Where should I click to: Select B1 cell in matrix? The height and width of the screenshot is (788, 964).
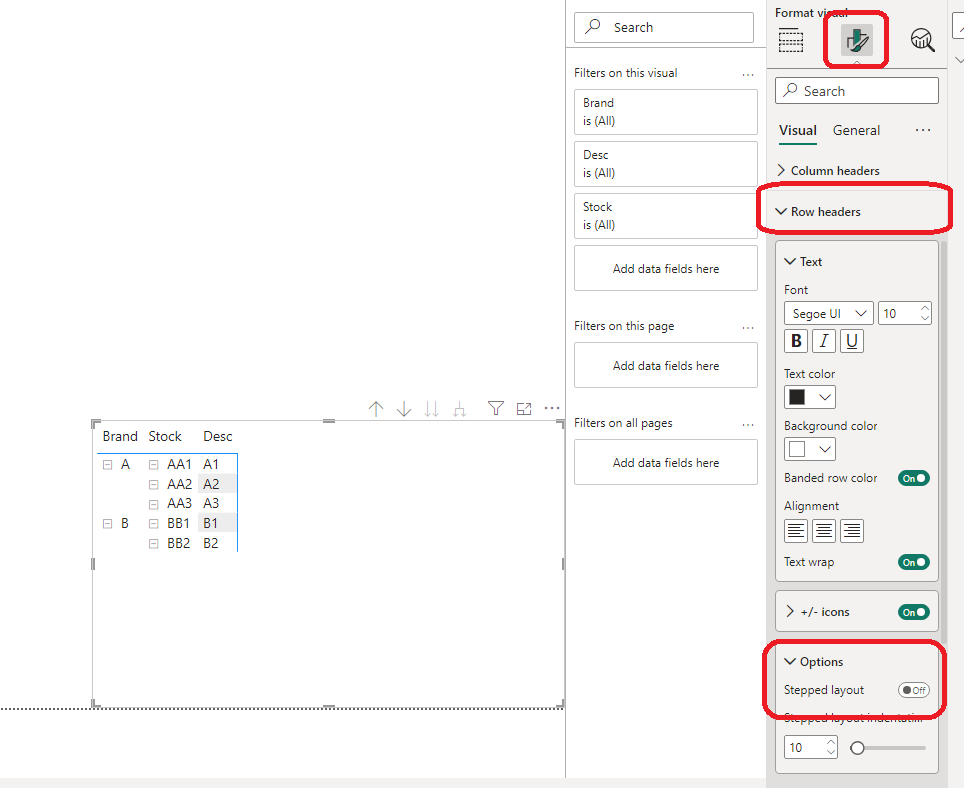[216, 524]
